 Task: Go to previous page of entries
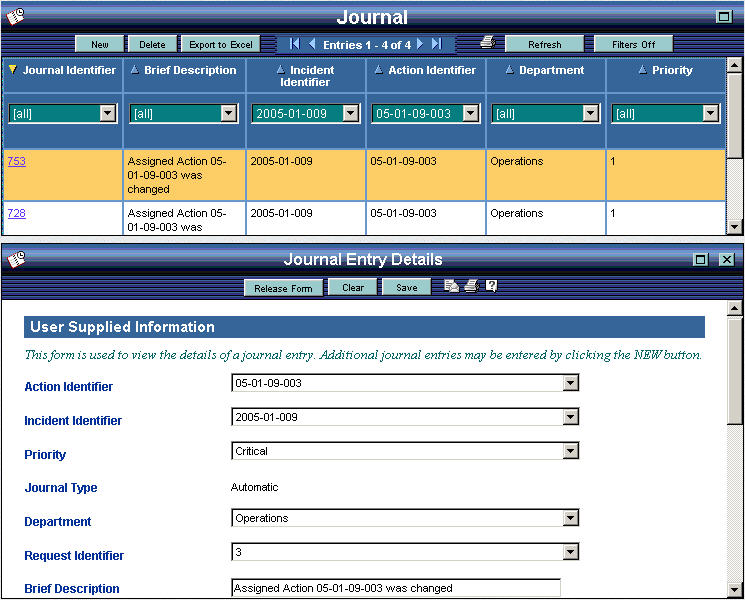[x=312, y=44]
